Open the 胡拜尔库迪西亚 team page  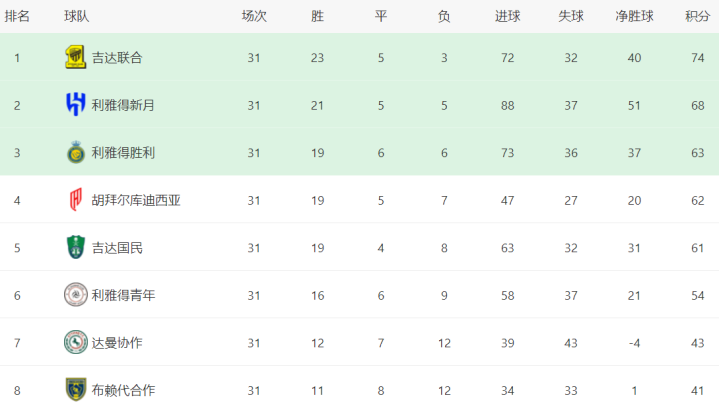pyautogui.click(x=136, y=200)
